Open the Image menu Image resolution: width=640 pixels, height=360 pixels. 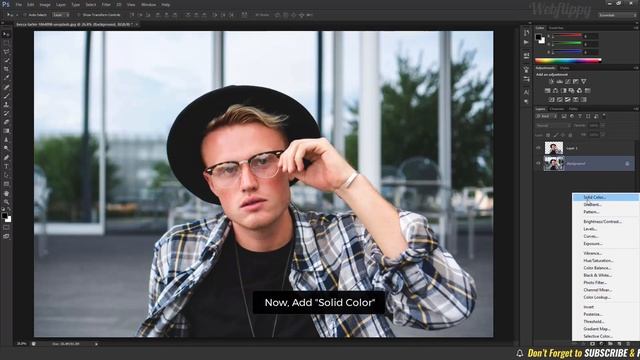(45, 4)
